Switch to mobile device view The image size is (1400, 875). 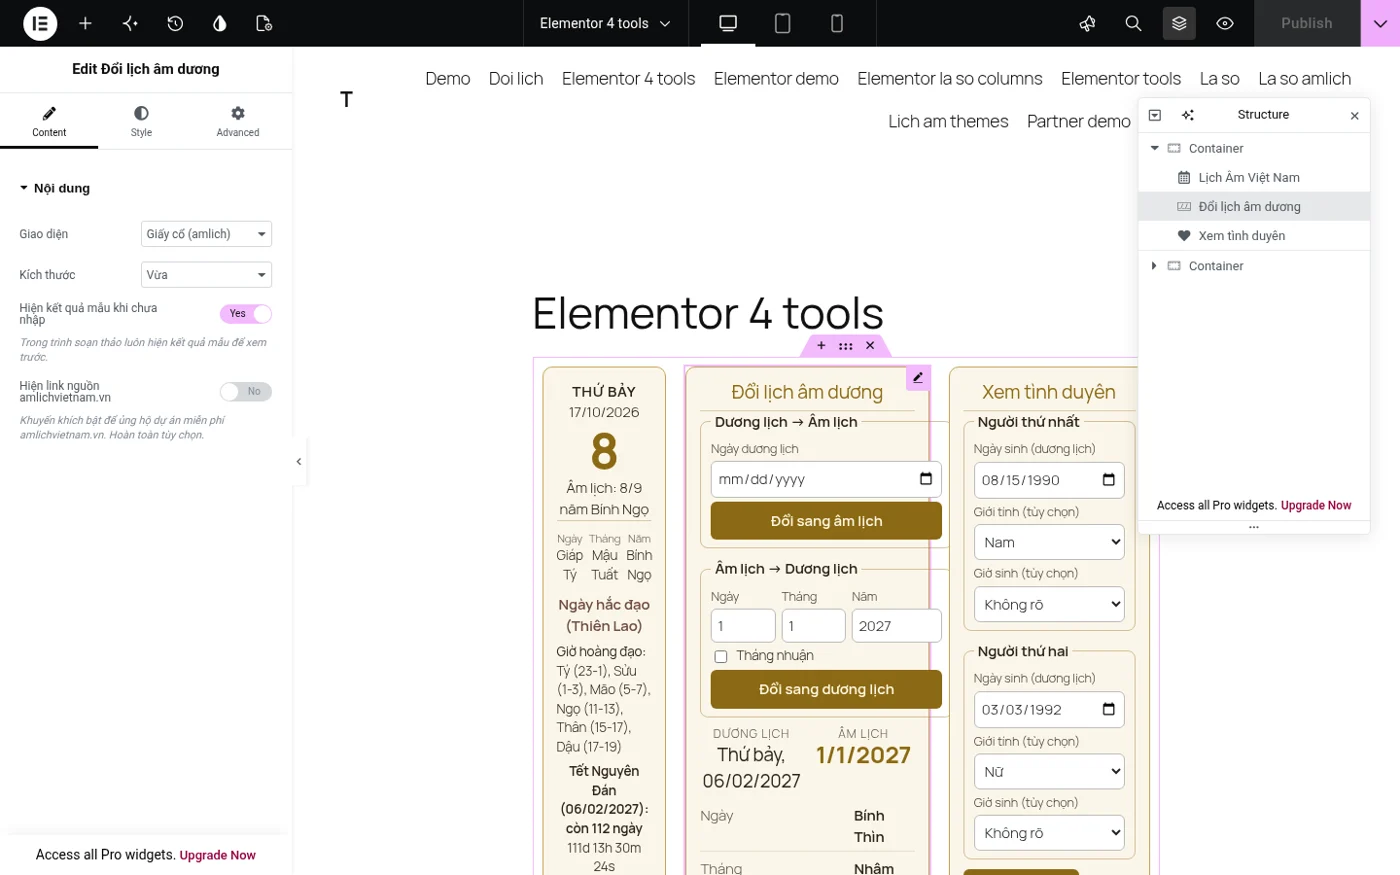tap(837, 23)
